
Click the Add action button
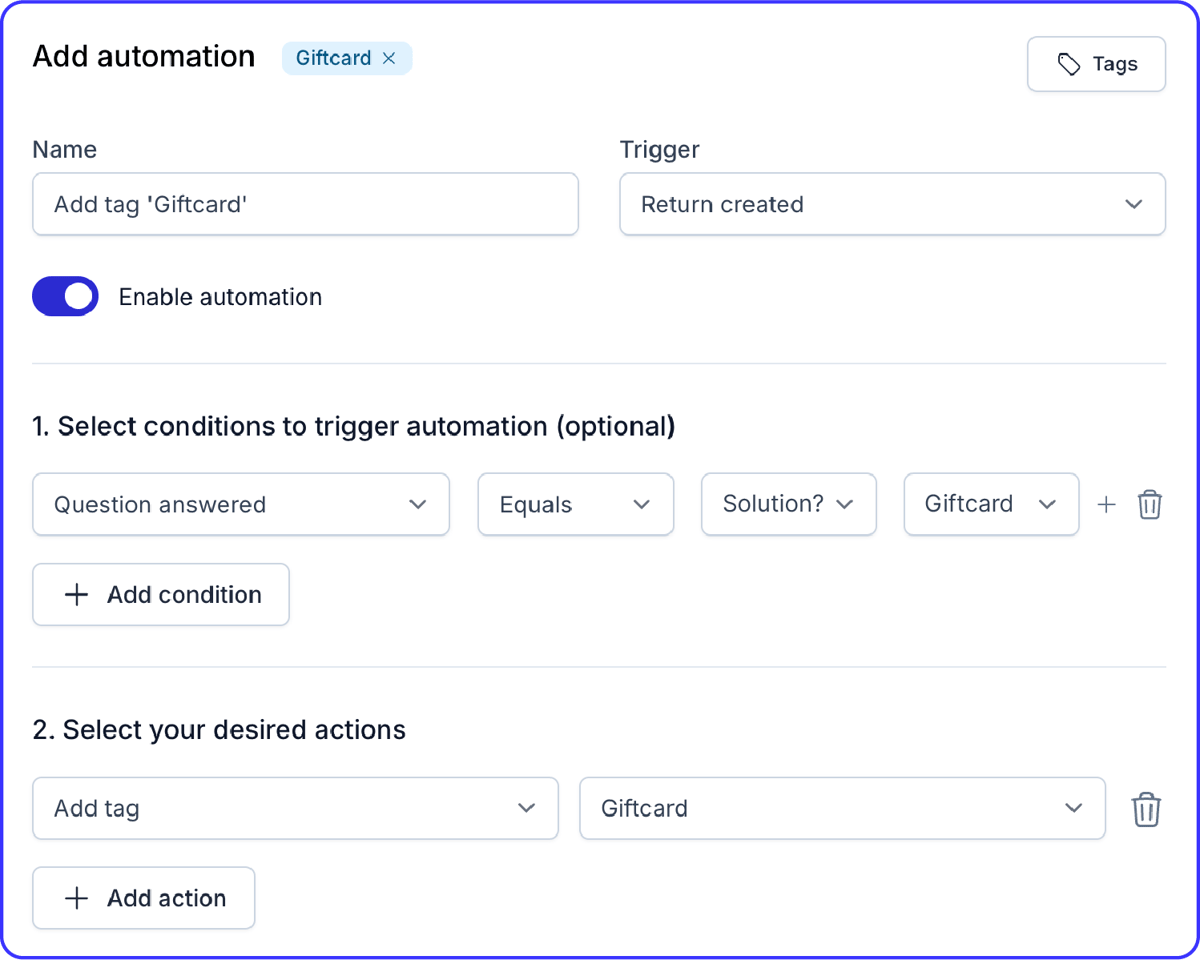click(x=143, y=897)
